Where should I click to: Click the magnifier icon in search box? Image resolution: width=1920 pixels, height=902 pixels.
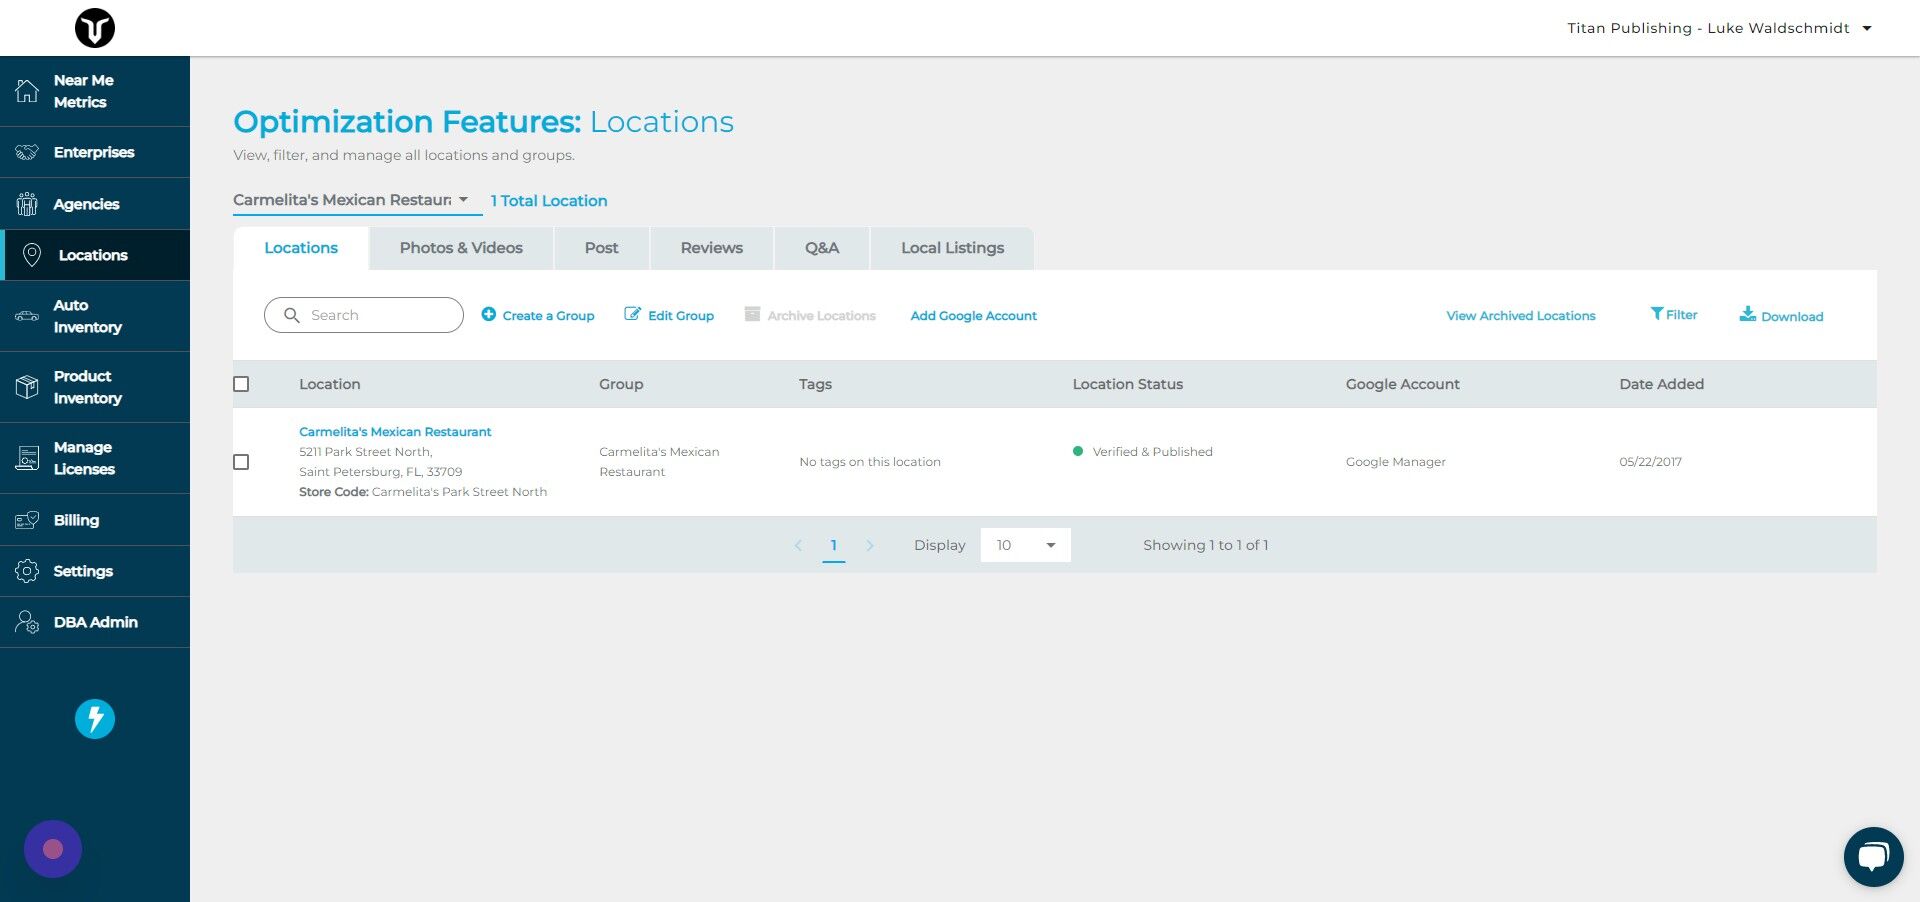tap(292, 315)
